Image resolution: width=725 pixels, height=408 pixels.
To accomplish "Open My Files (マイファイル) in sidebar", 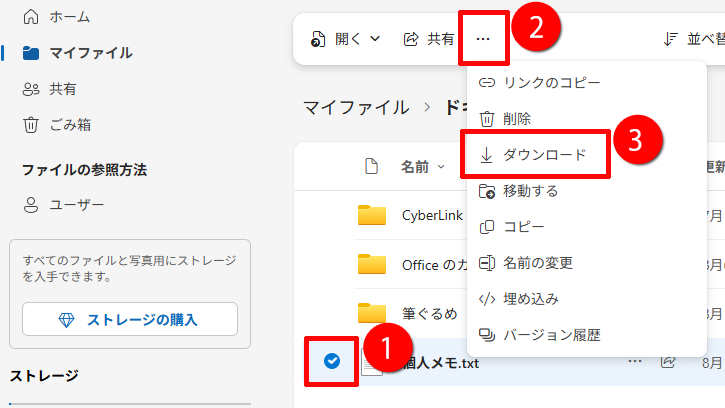I will click(x=77, y=53).
